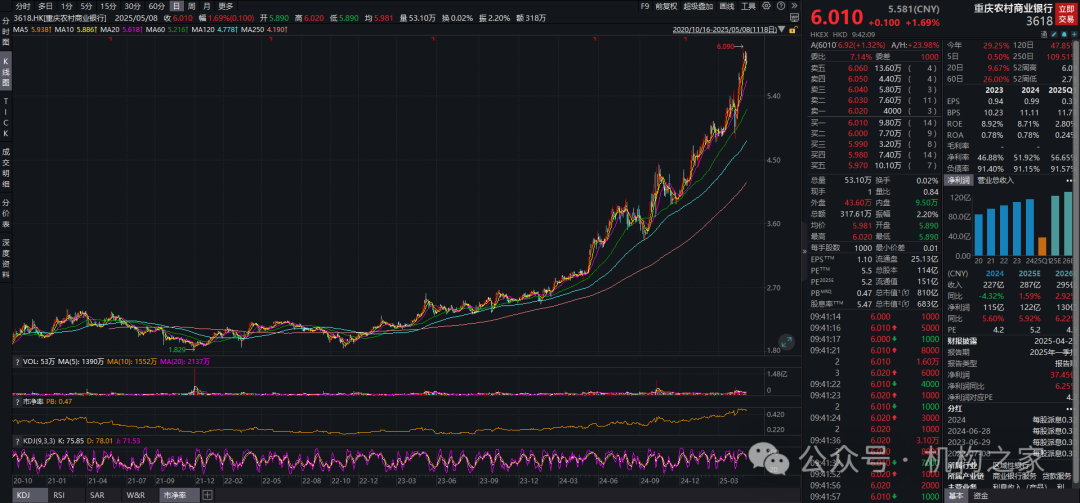
Task: Click the 财报披露 section header
Action: point(962,340)
